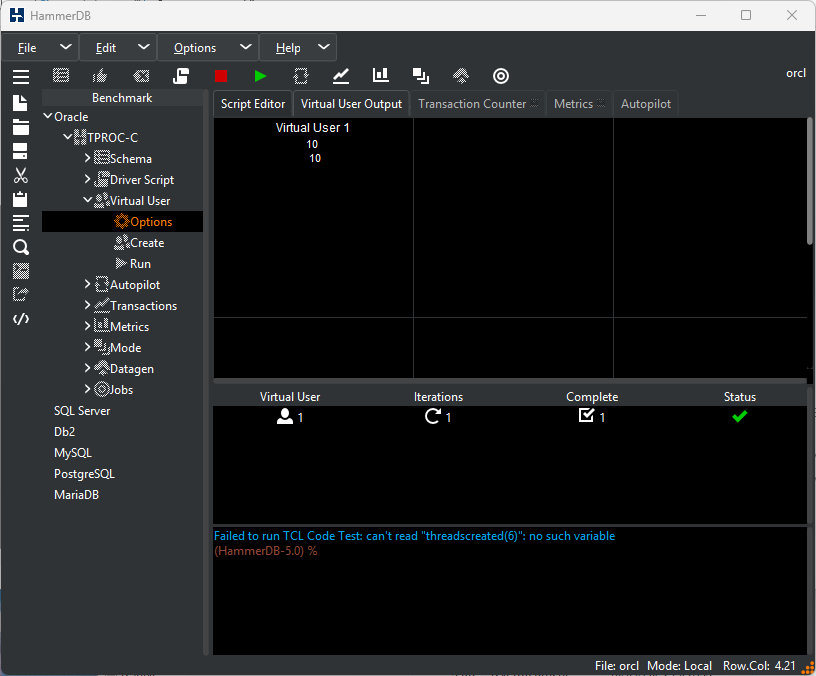This screenshot has height=676, width=816.
Task: Start the workload with the green run icon
Action: click(x=261, y=75)
